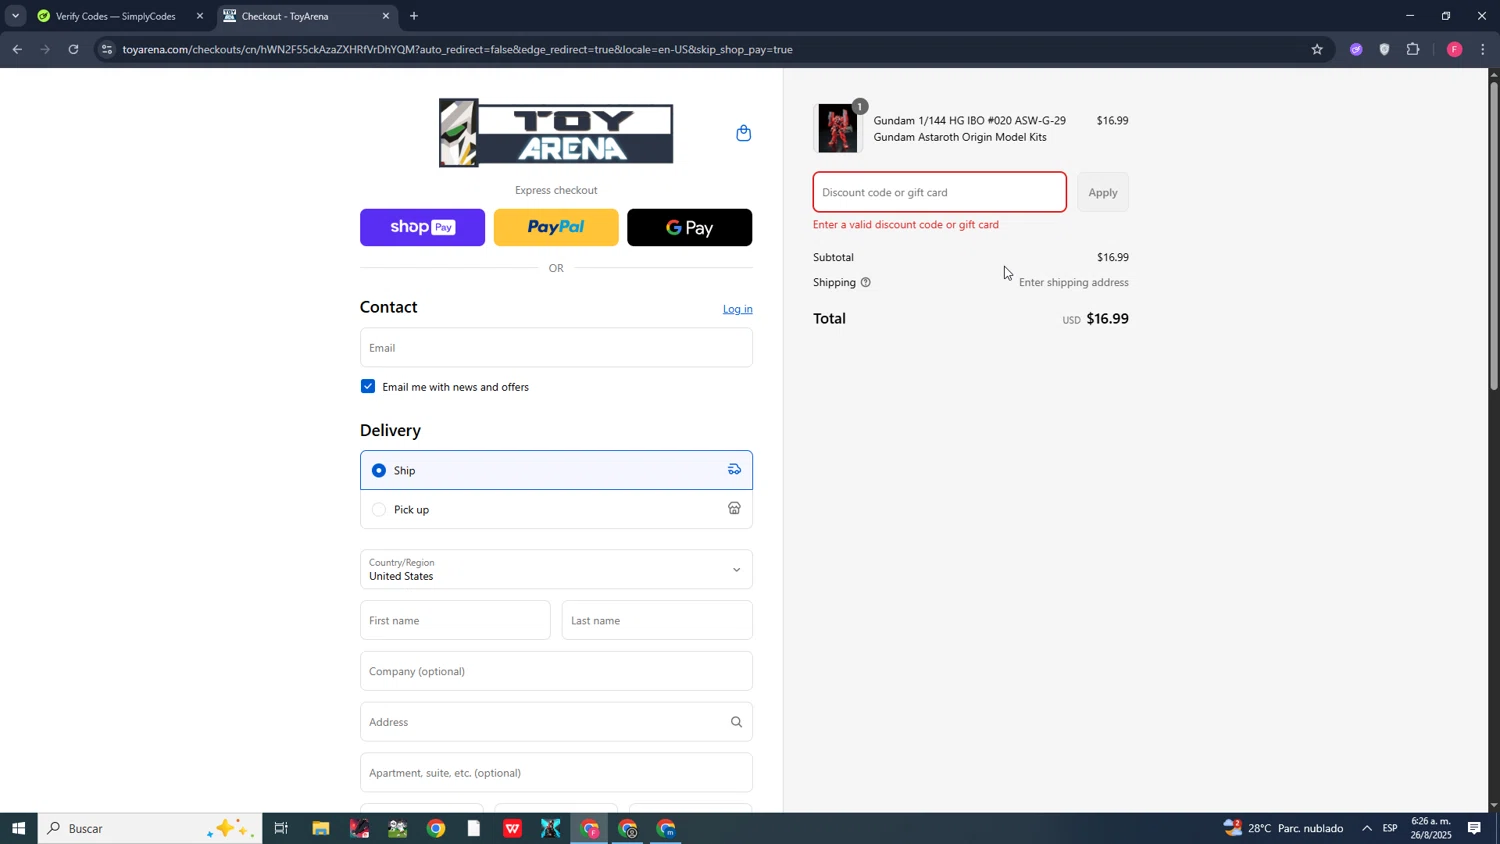Click the Gundam Astaroth Origin product name
Image resolution: width=1500 pixels, height=844 pixels.
pyautogui.click(x=969, y=129)
